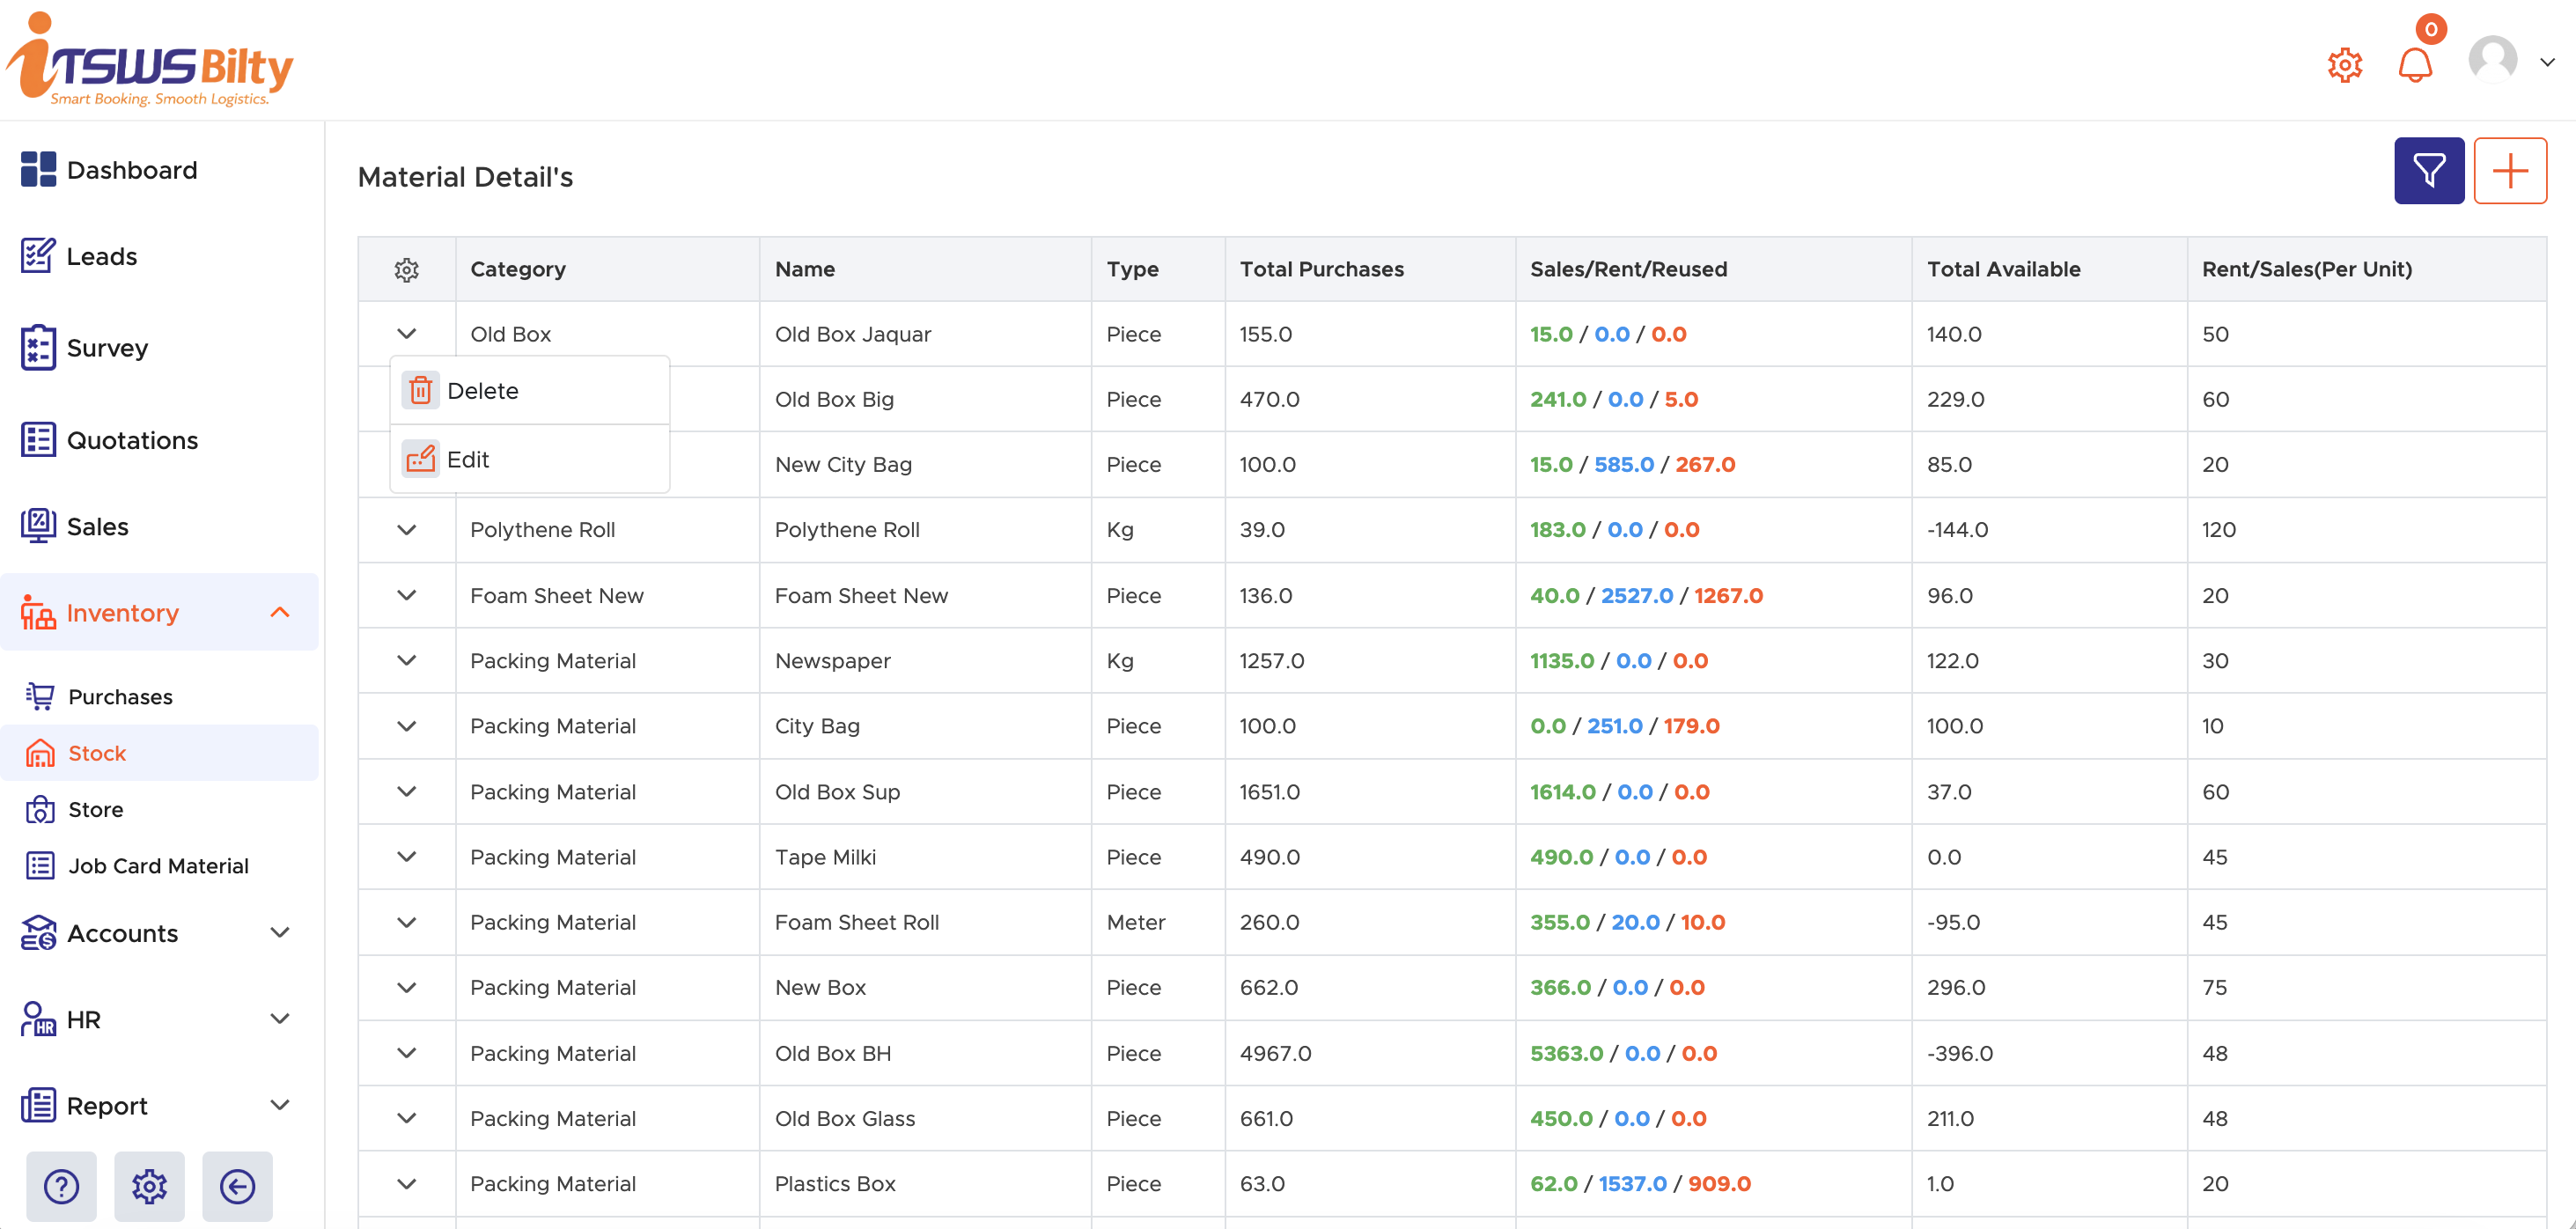Click the Quotations sidebar icon
The height and width of the screenshot is (1229, 2576).
point(37,439)
